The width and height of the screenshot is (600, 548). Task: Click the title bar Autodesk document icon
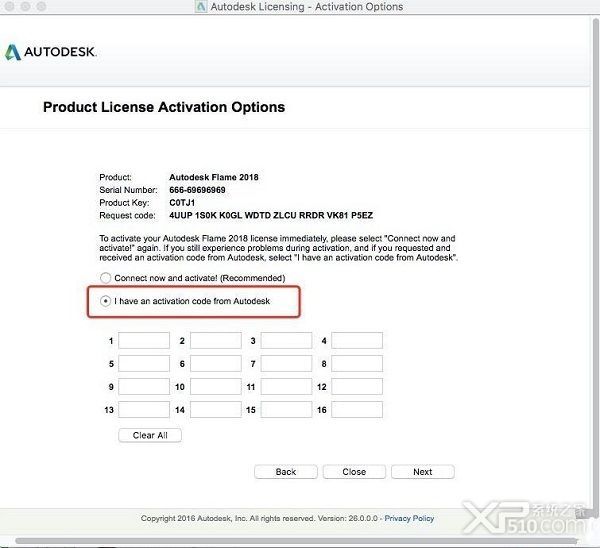tap(201, 7)
